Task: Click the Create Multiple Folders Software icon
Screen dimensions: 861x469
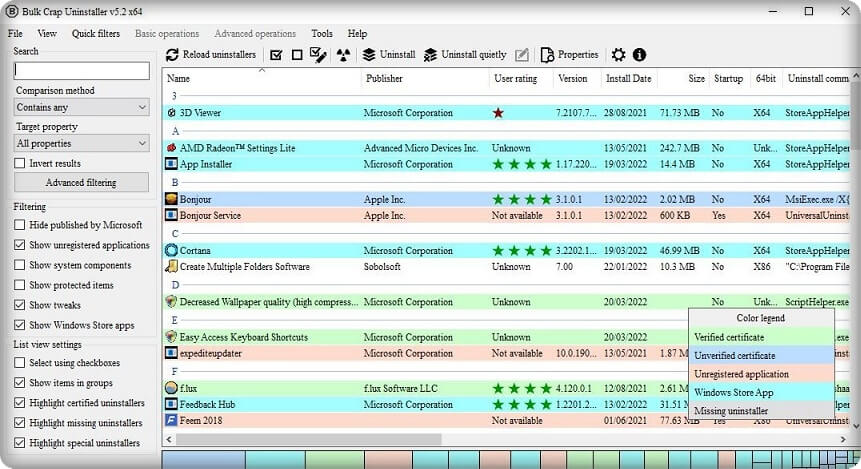Action: (x=171, y=266)
